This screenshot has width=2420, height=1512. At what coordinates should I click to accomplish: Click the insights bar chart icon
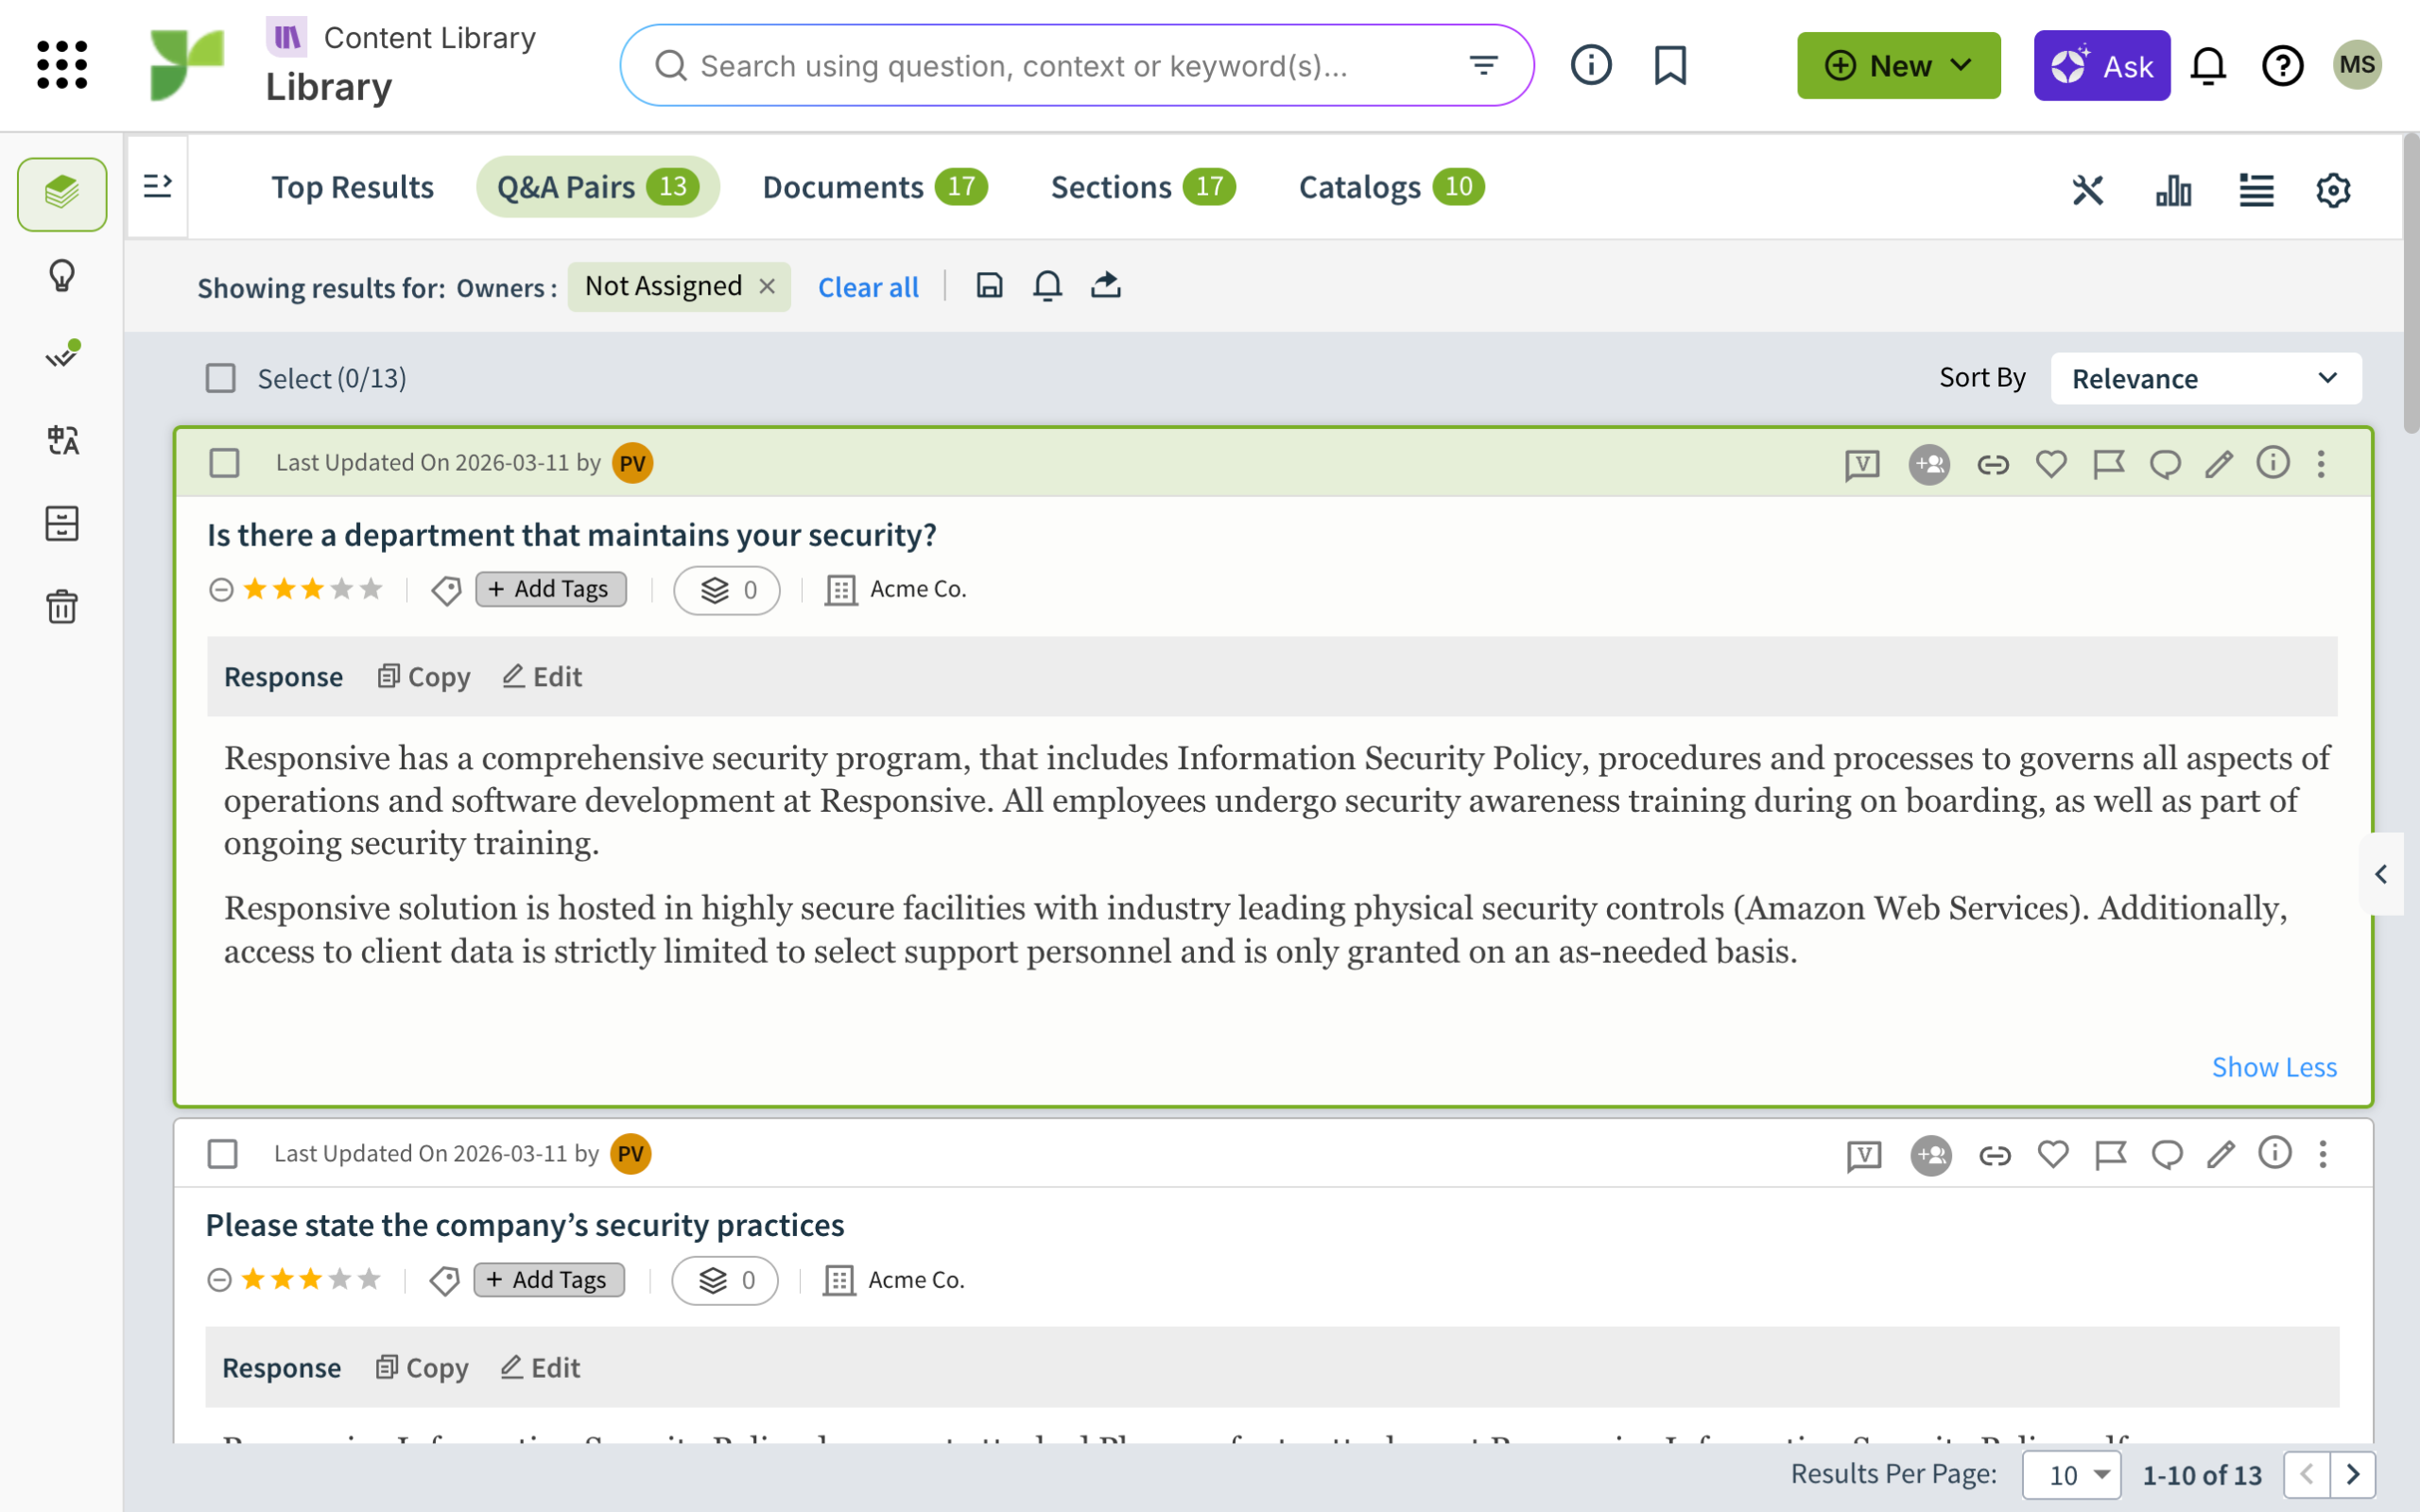click(x=2173, y=189)
